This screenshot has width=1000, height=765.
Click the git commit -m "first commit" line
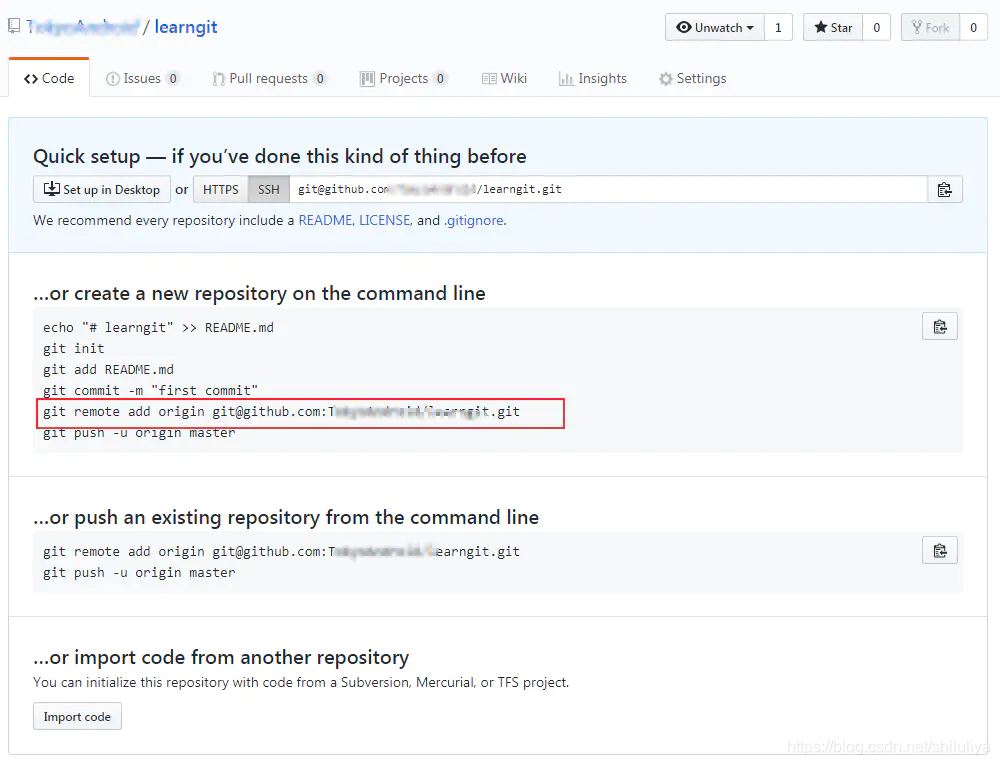coord(151,390)
